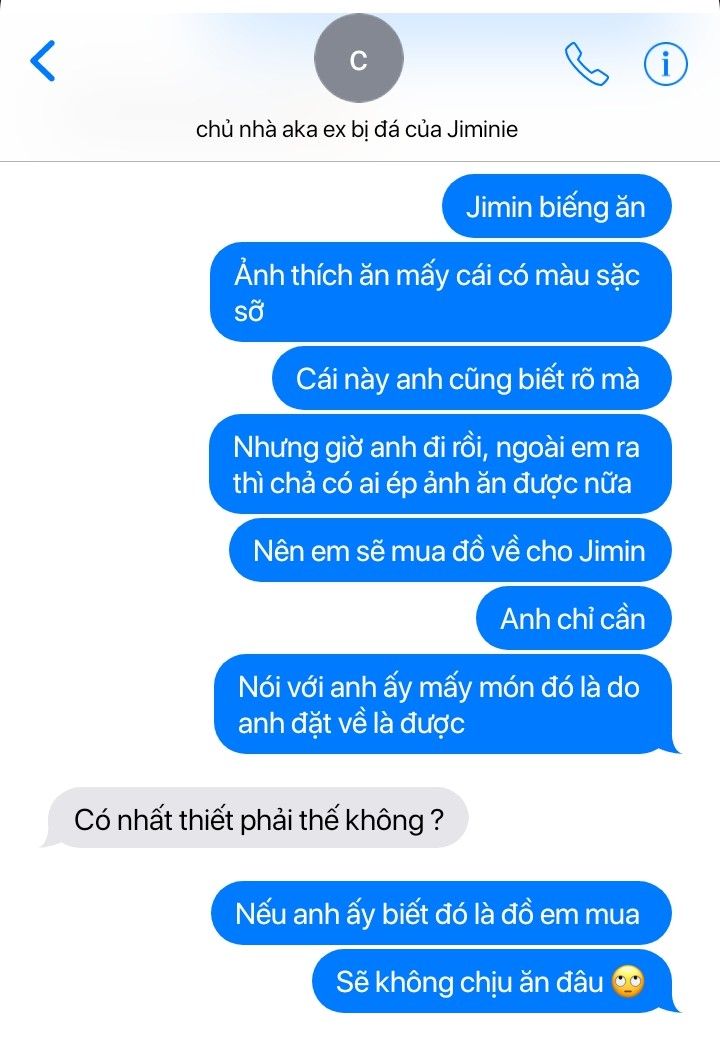Click "anh đặt về là được" text line

[x=351, y=723]
